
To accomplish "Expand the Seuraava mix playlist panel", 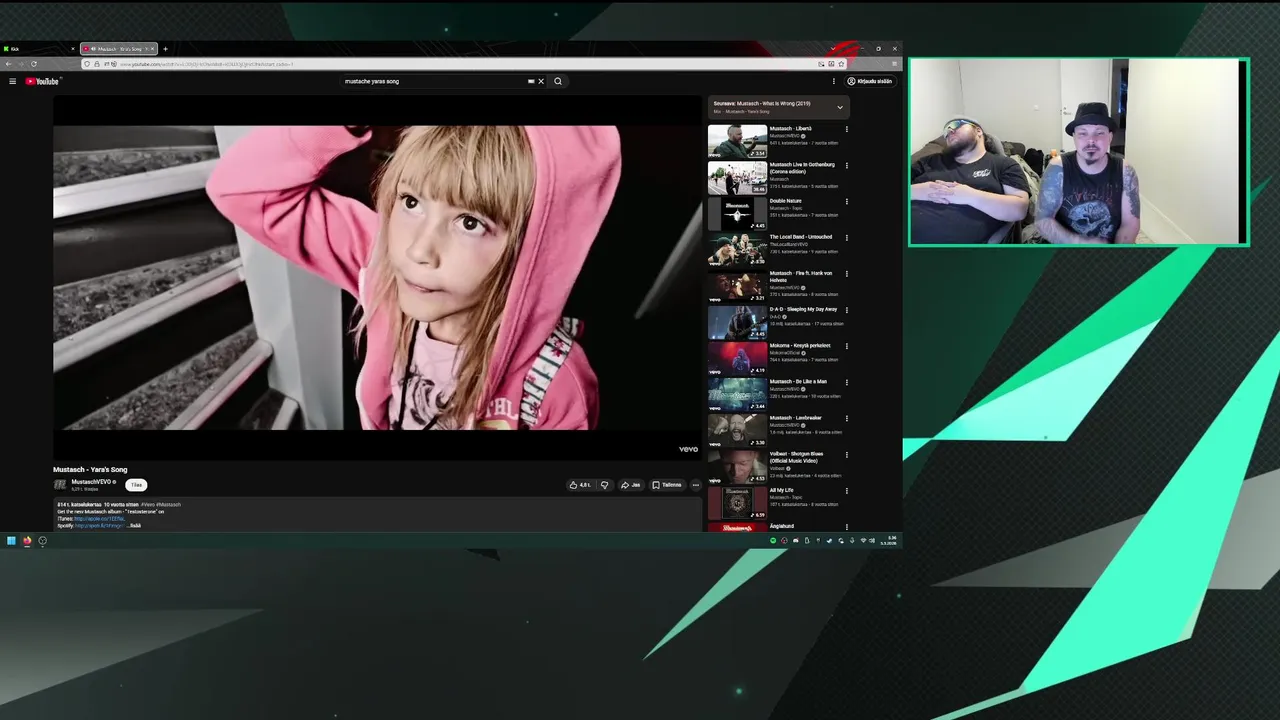I will (840, 107).
